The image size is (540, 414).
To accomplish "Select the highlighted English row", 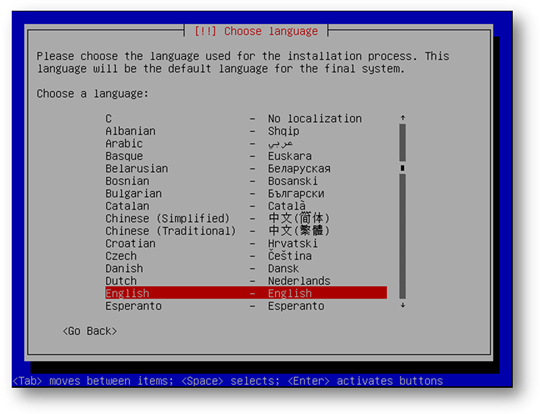I will (x=246, y=293).
